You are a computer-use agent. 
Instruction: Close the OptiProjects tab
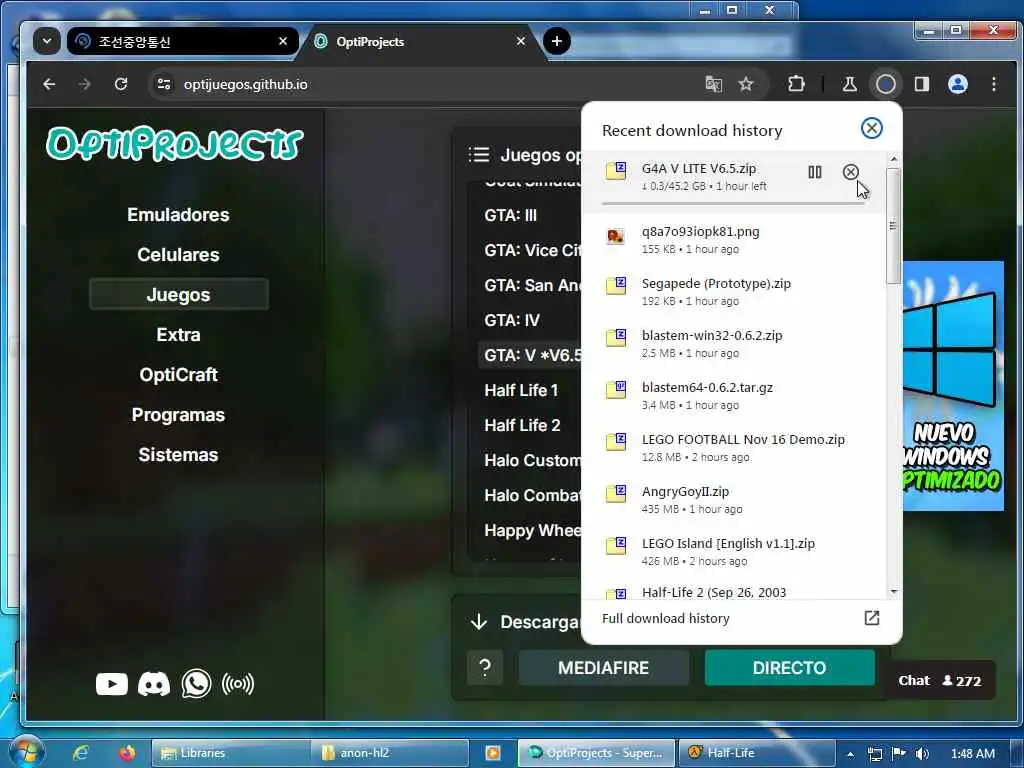point(520,41)
